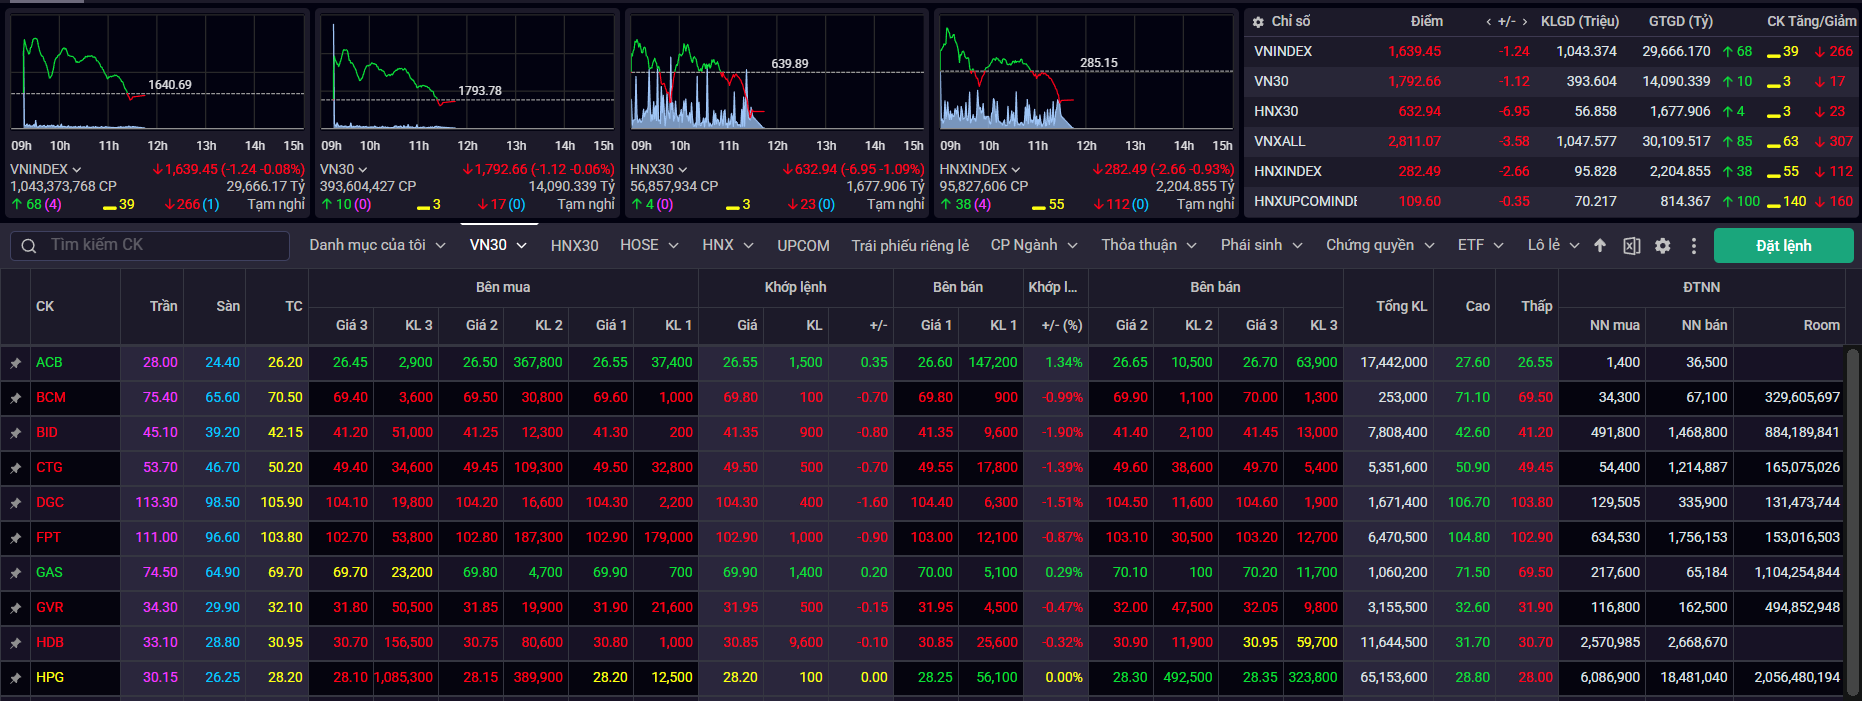This screenshot has height=701, width=1862.
Task: Open settings gear beside Chỉ số header
Action: click(1258, 22)
